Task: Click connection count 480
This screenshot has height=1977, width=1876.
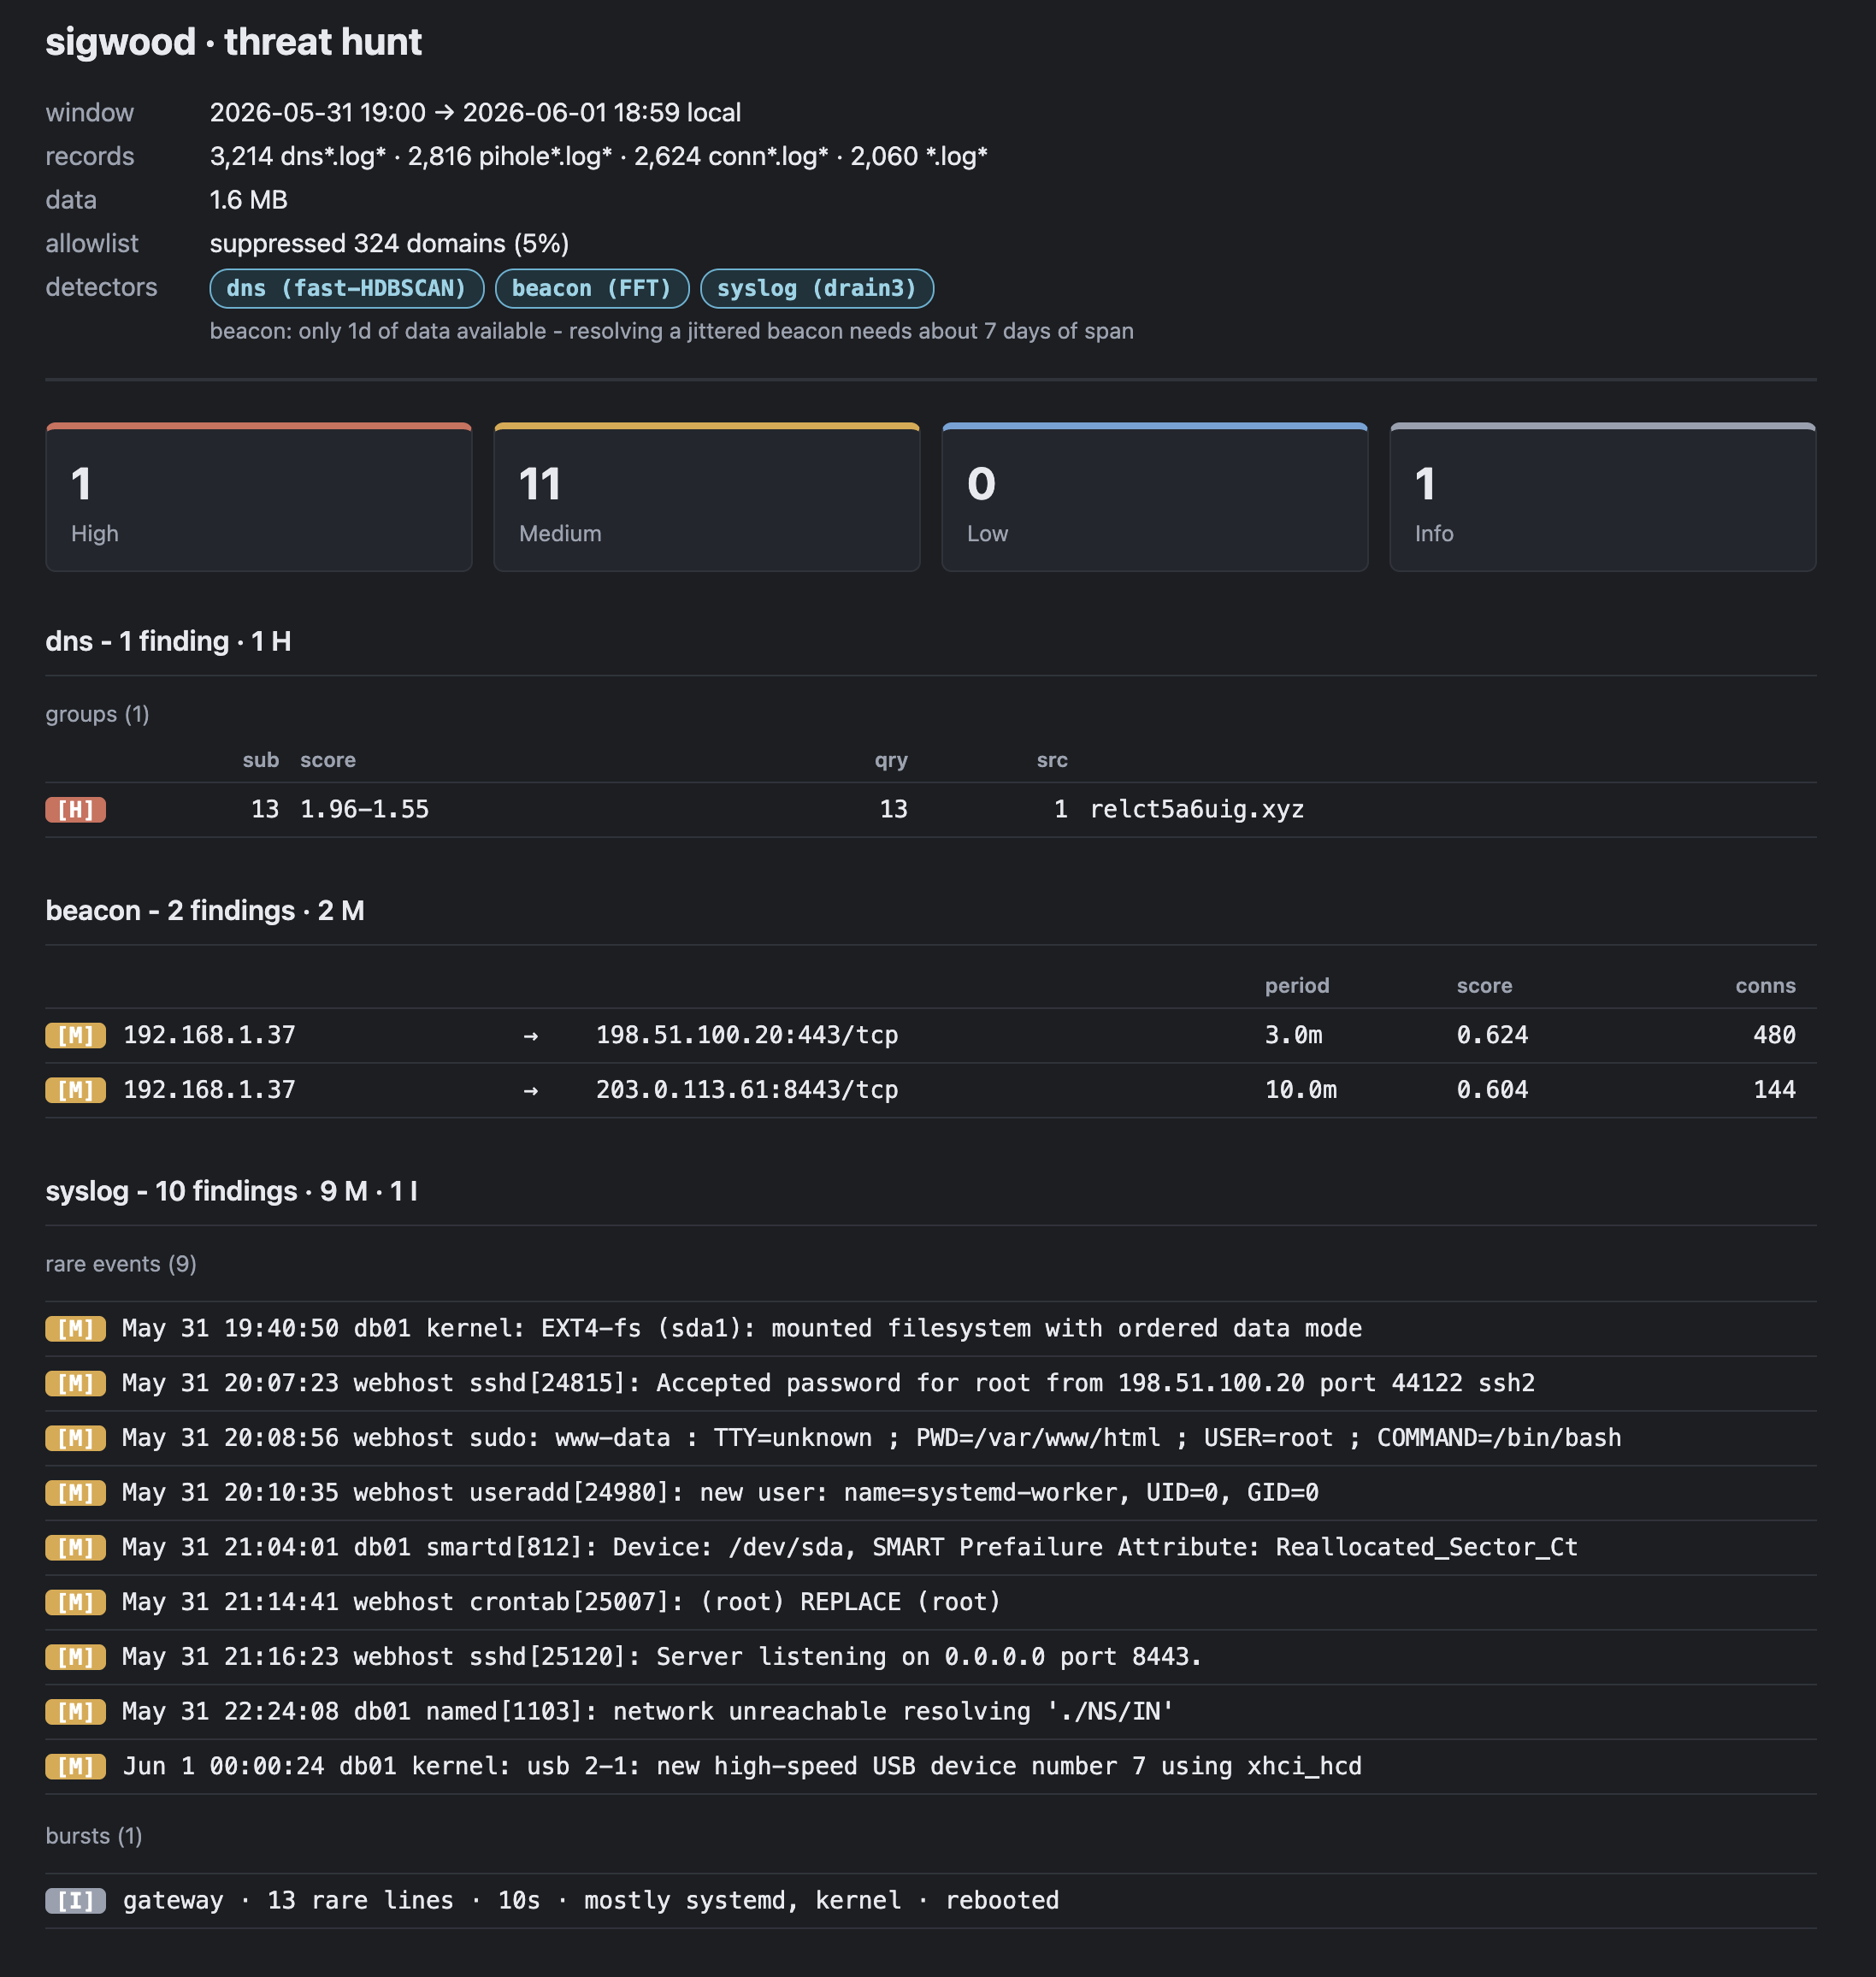Action: click(1774, 1035)
